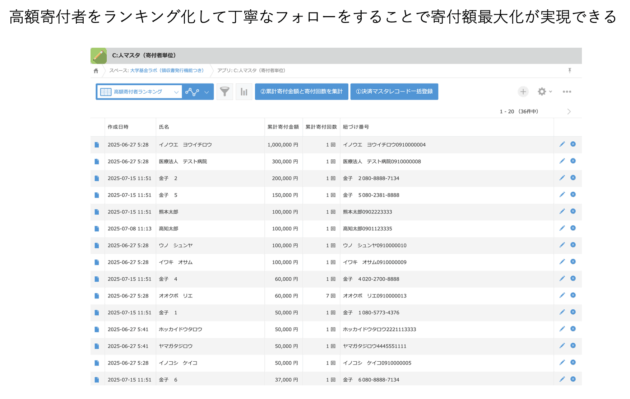This screenshot has height=399, width=630.
Task: Edit the イノコシ ケイコ record with pencil icon
Action: [562, 362]
